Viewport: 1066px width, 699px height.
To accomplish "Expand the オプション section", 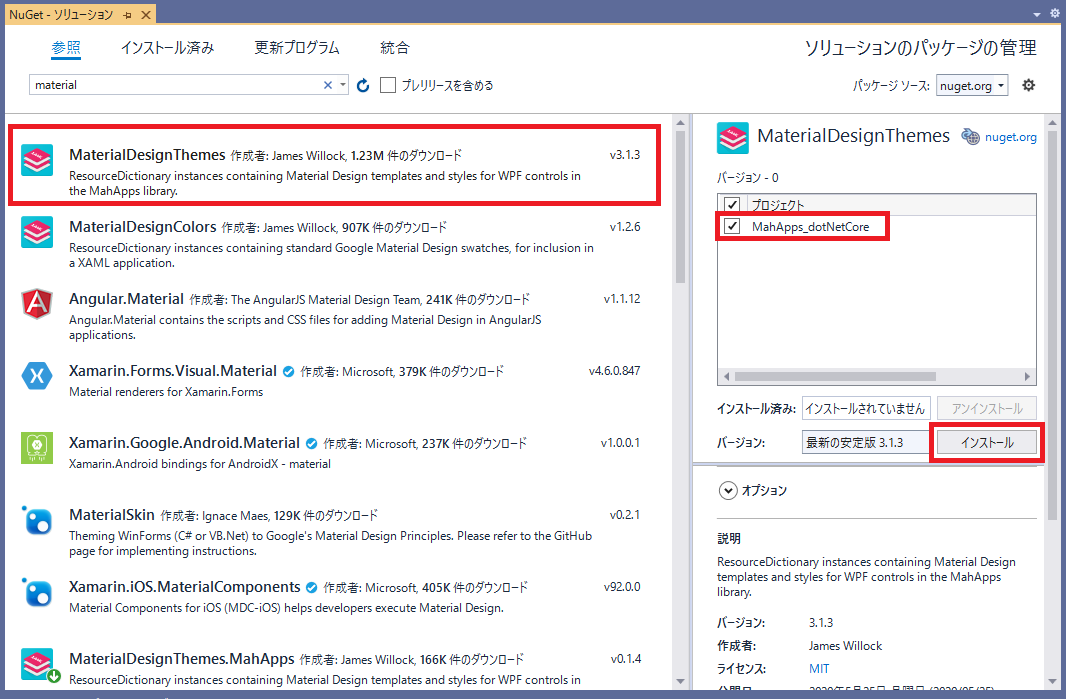I will [728, 490].
